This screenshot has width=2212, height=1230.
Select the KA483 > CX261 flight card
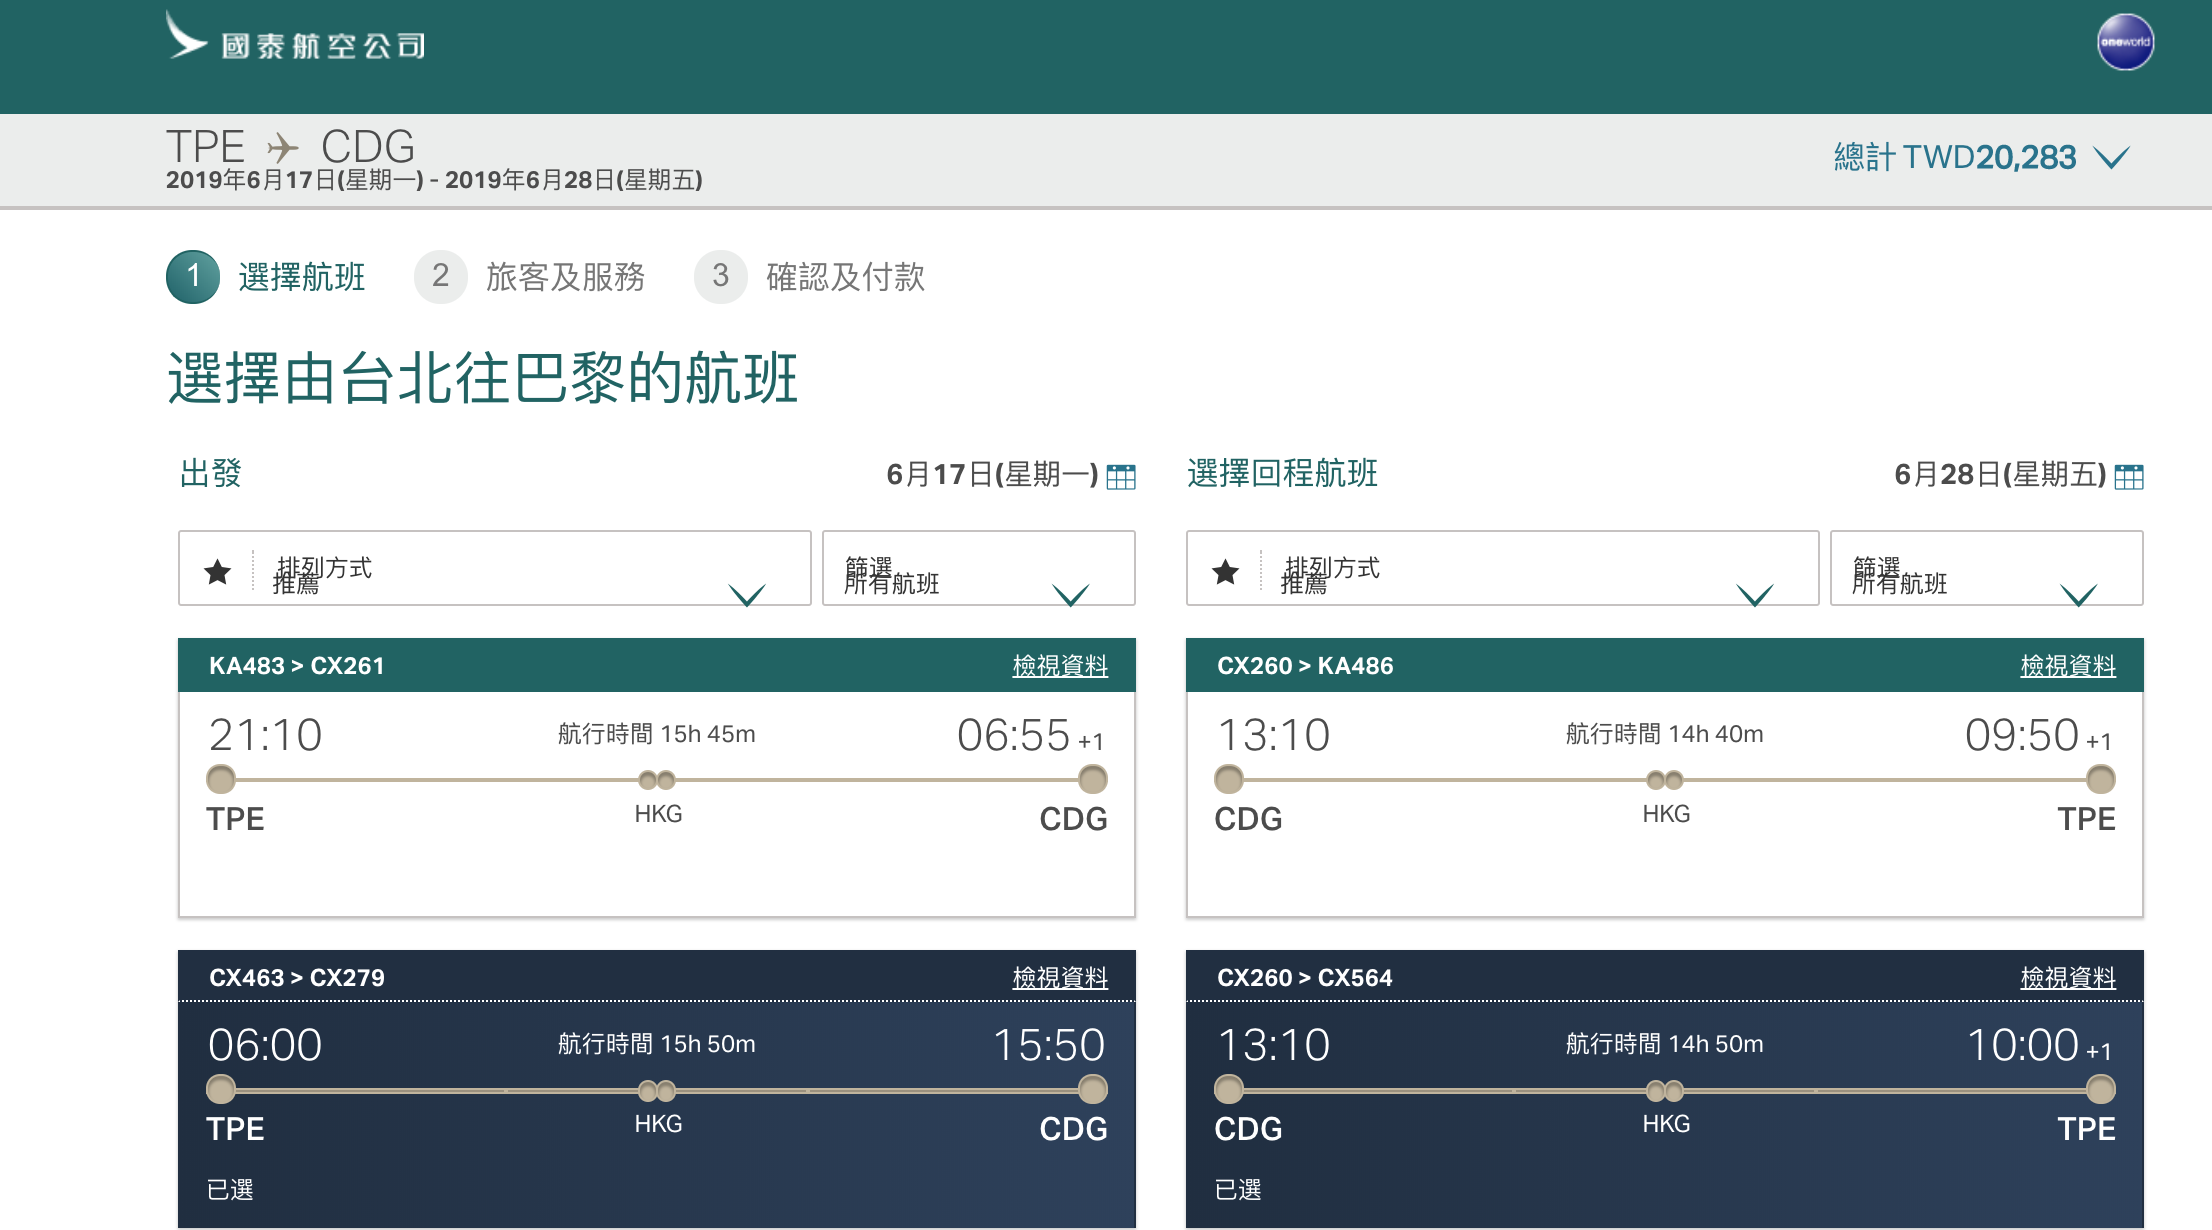point(656,777)
